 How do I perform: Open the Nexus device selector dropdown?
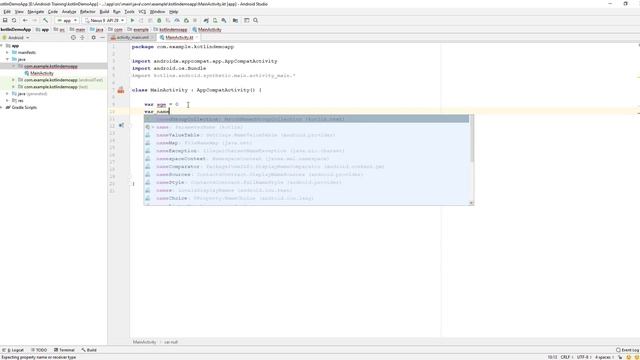tap(104, 20)
